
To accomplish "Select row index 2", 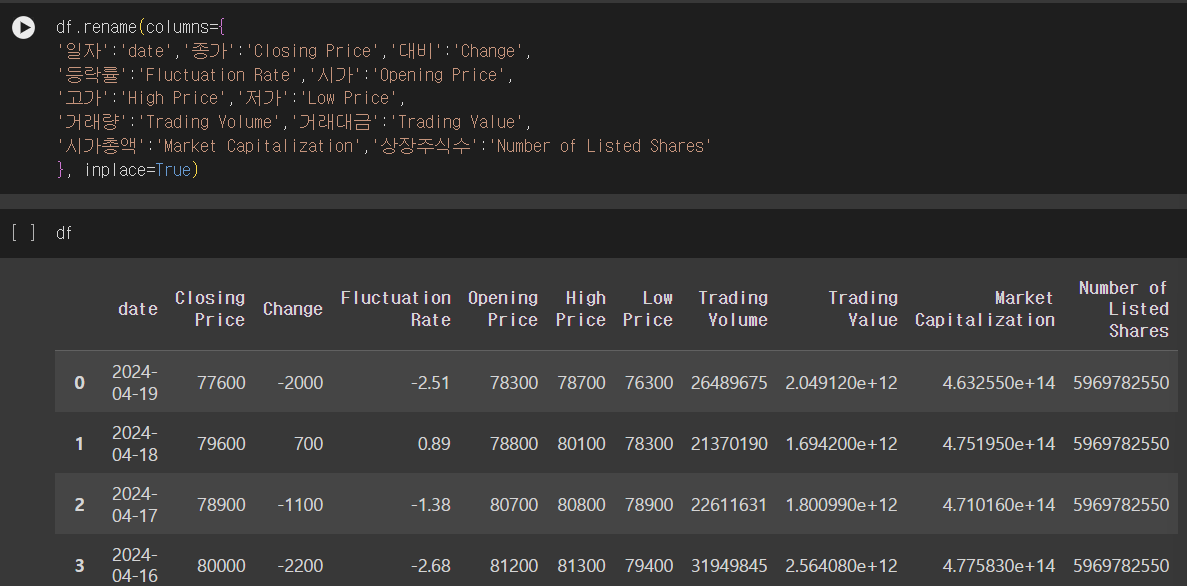I will (79, 504).
